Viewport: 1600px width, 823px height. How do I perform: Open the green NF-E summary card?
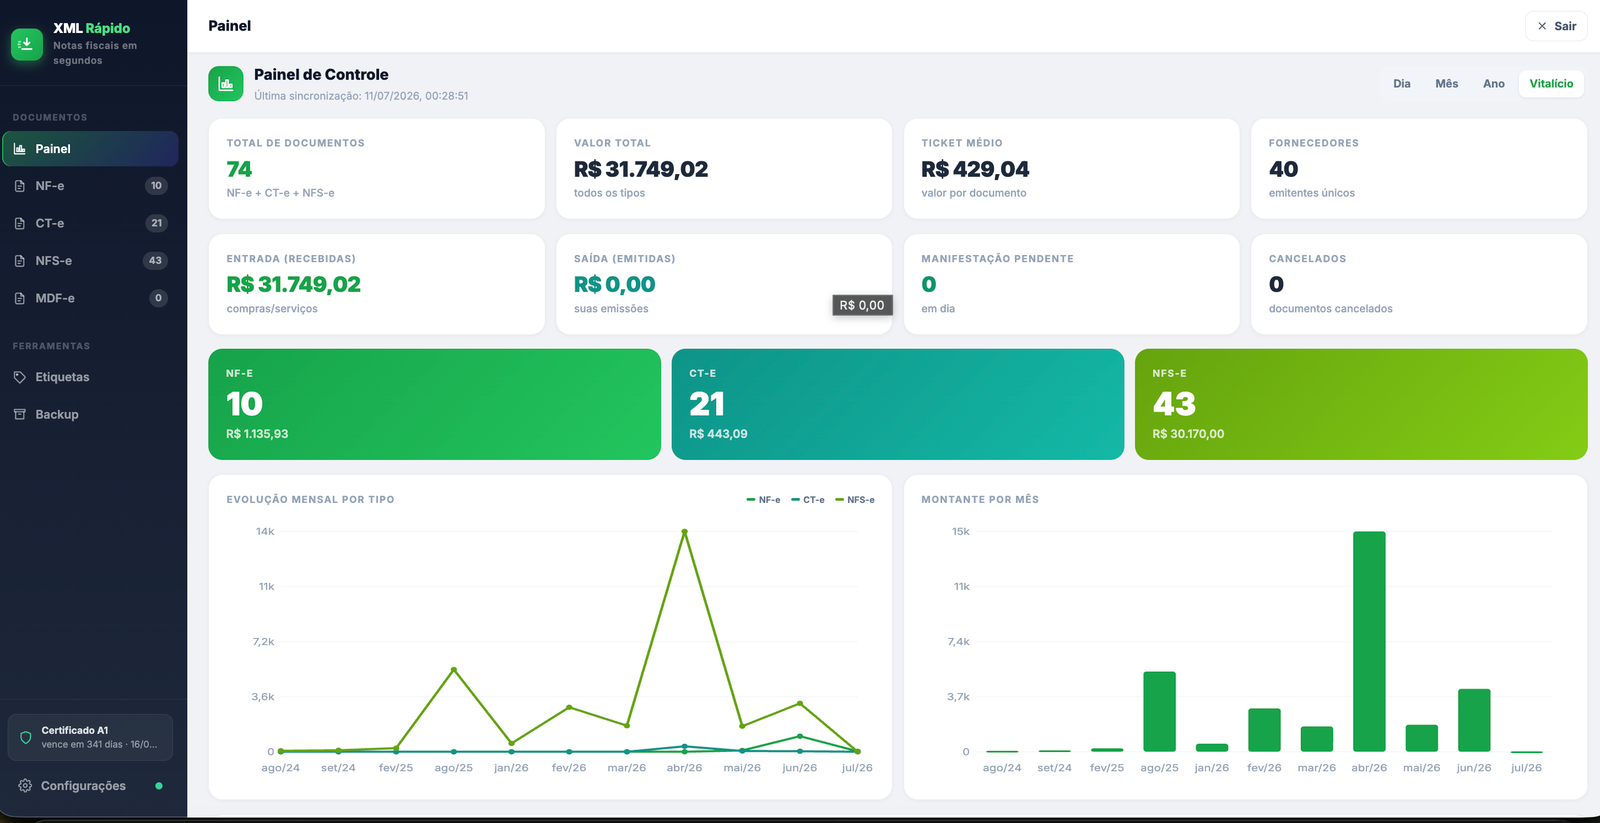tap(434, 404)
